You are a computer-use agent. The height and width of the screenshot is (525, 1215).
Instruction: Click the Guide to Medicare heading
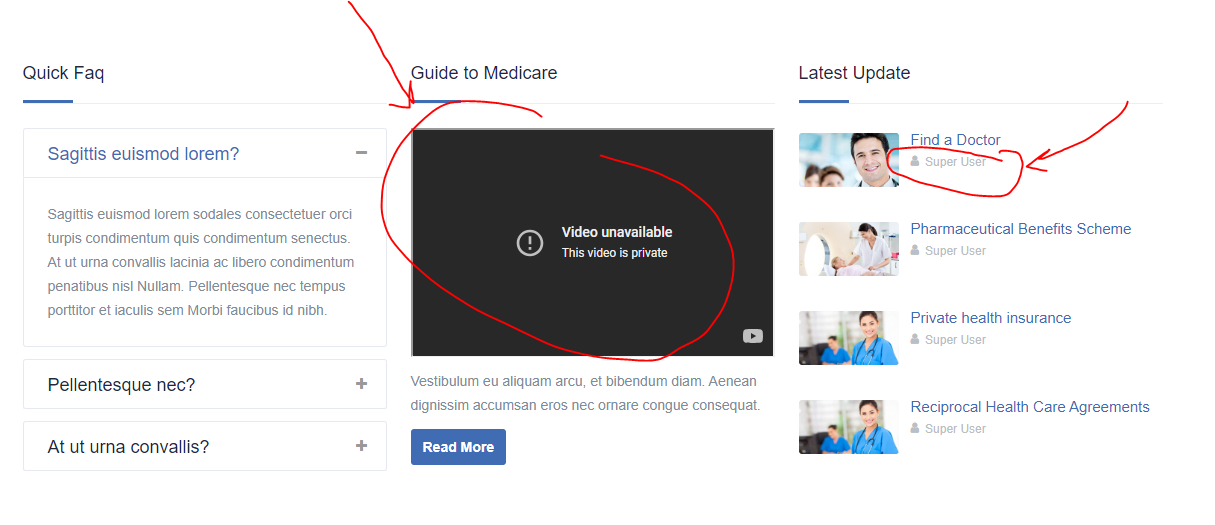tap(484, 73)
